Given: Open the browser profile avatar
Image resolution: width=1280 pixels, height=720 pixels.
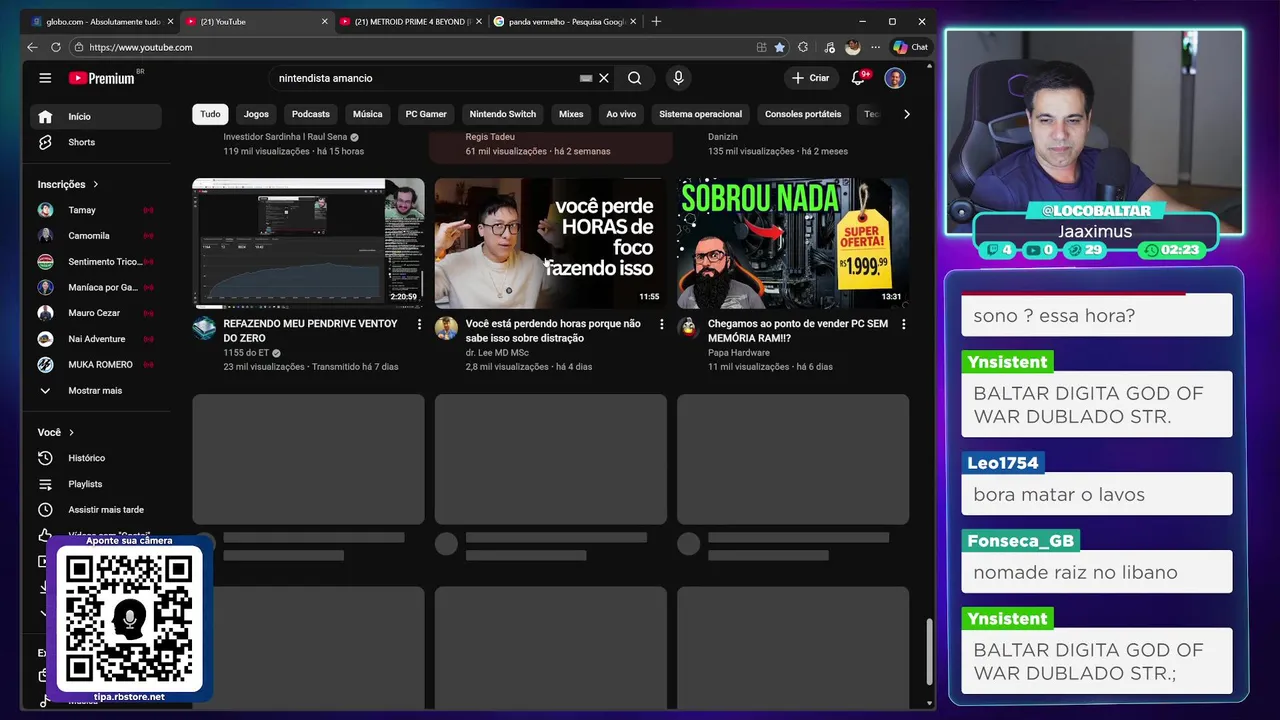Looking at the screenshot, I should 852,47.
